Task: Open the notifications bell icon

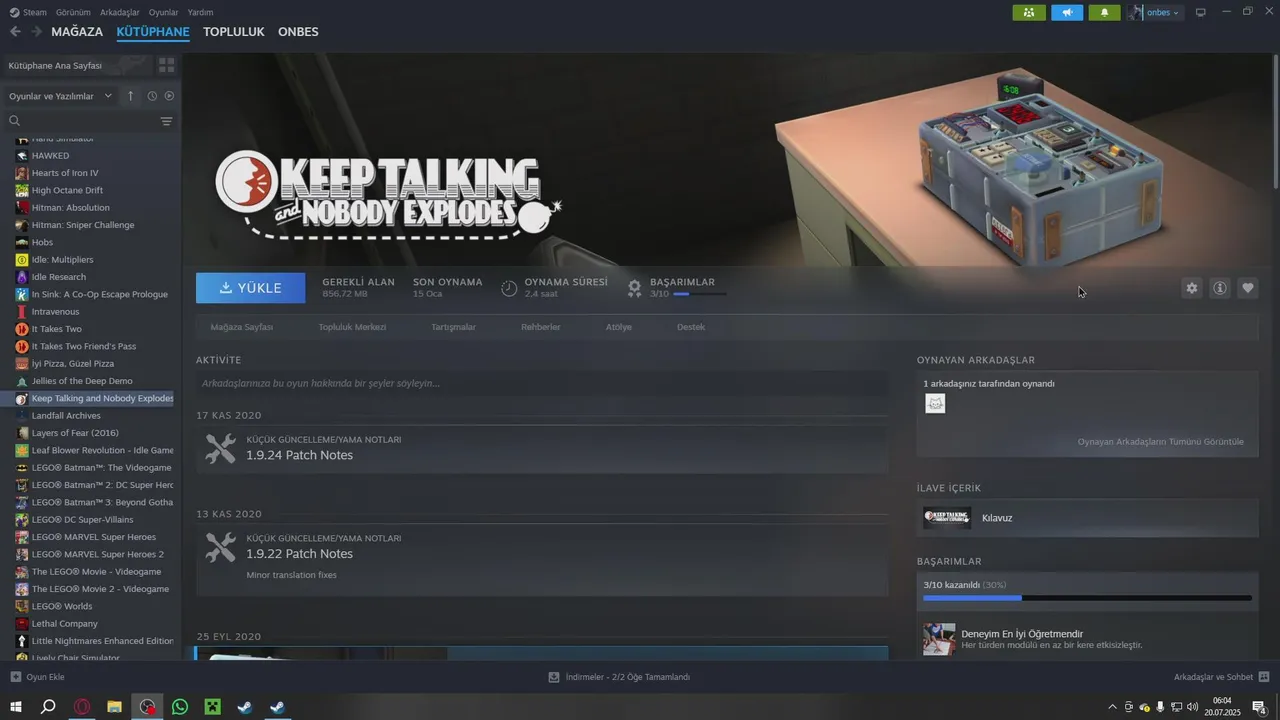Action: tap(1104, 12)
